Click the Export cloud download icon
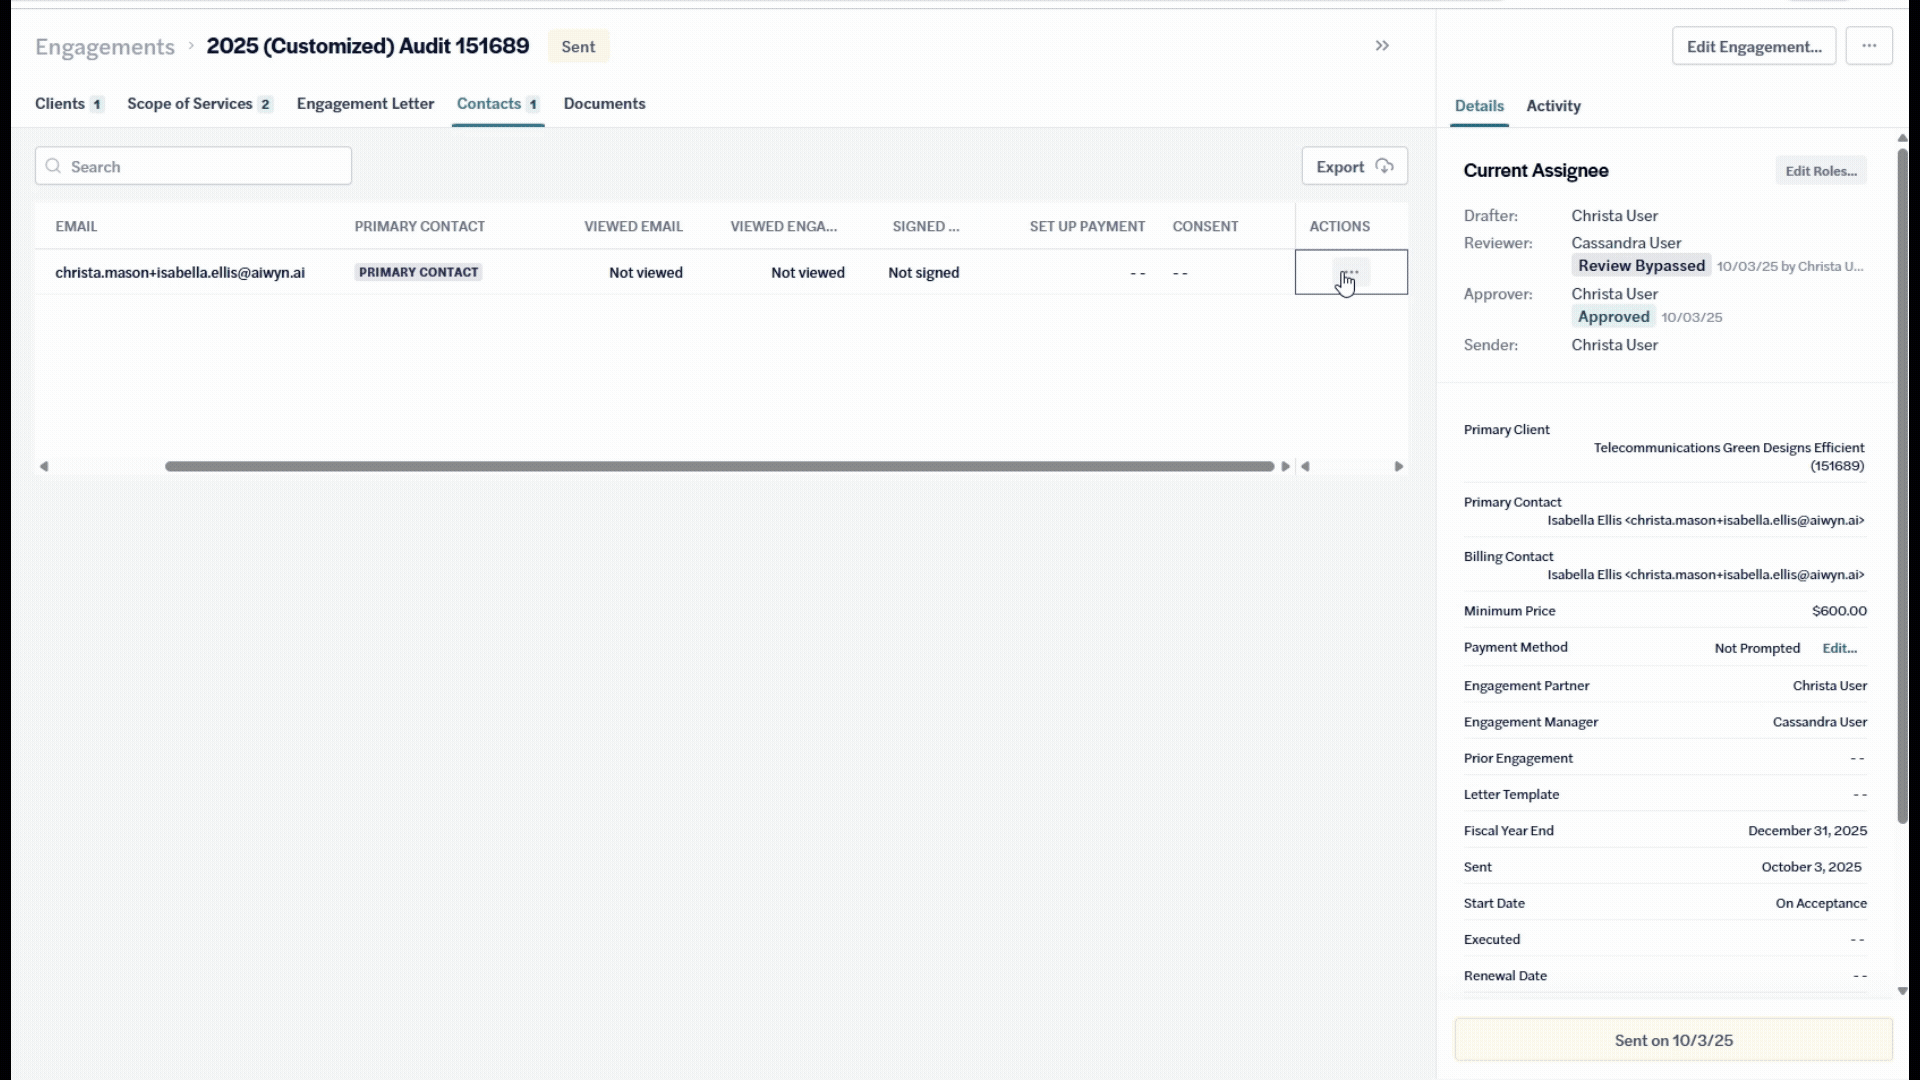The width and height of the screenshot is (1920, 1080). (x=1384, y=166)
